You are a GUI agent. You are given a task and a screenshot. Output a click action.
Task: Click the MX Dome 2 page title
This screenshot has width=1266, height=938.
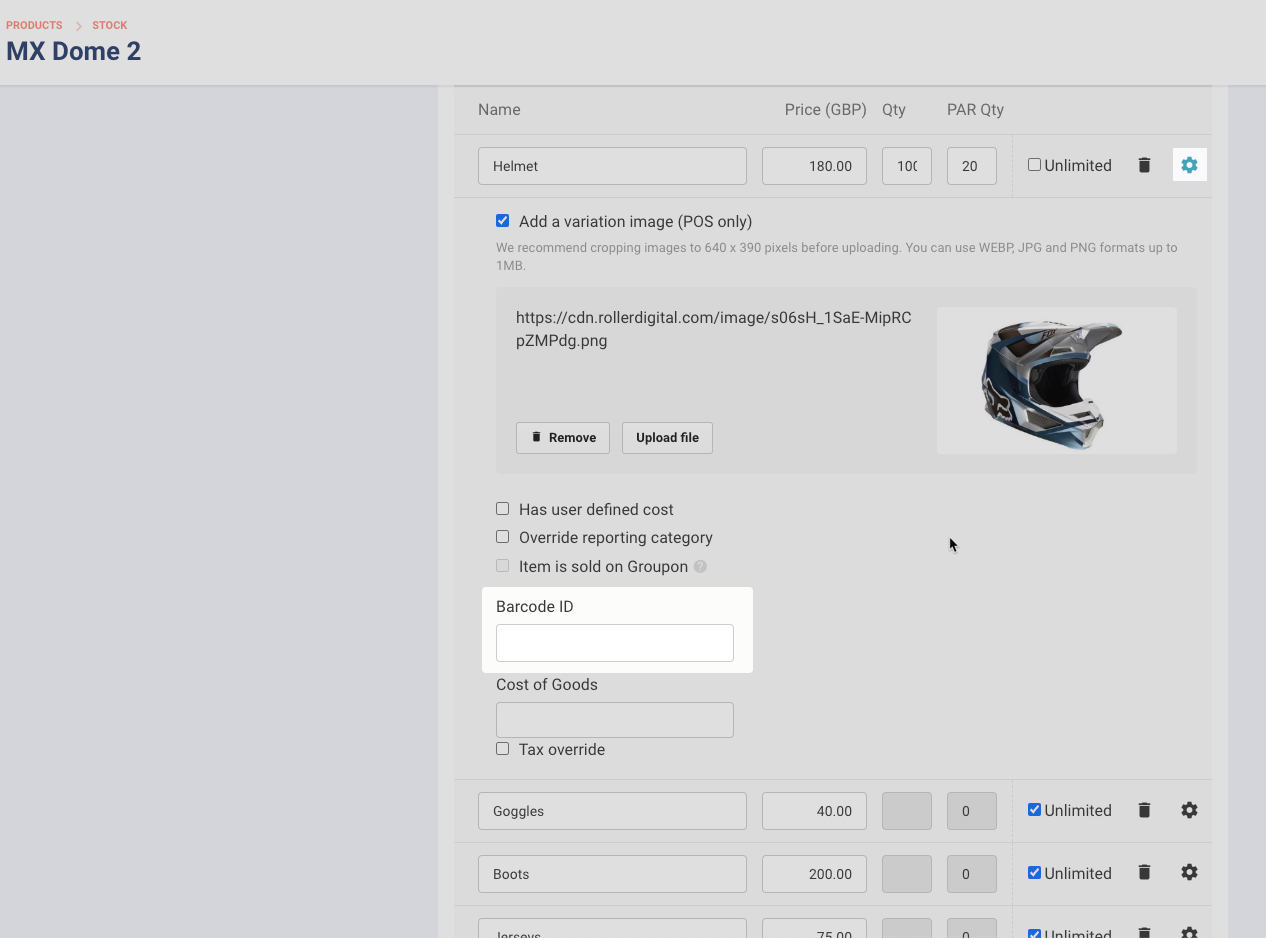click(x=74, y=51)
